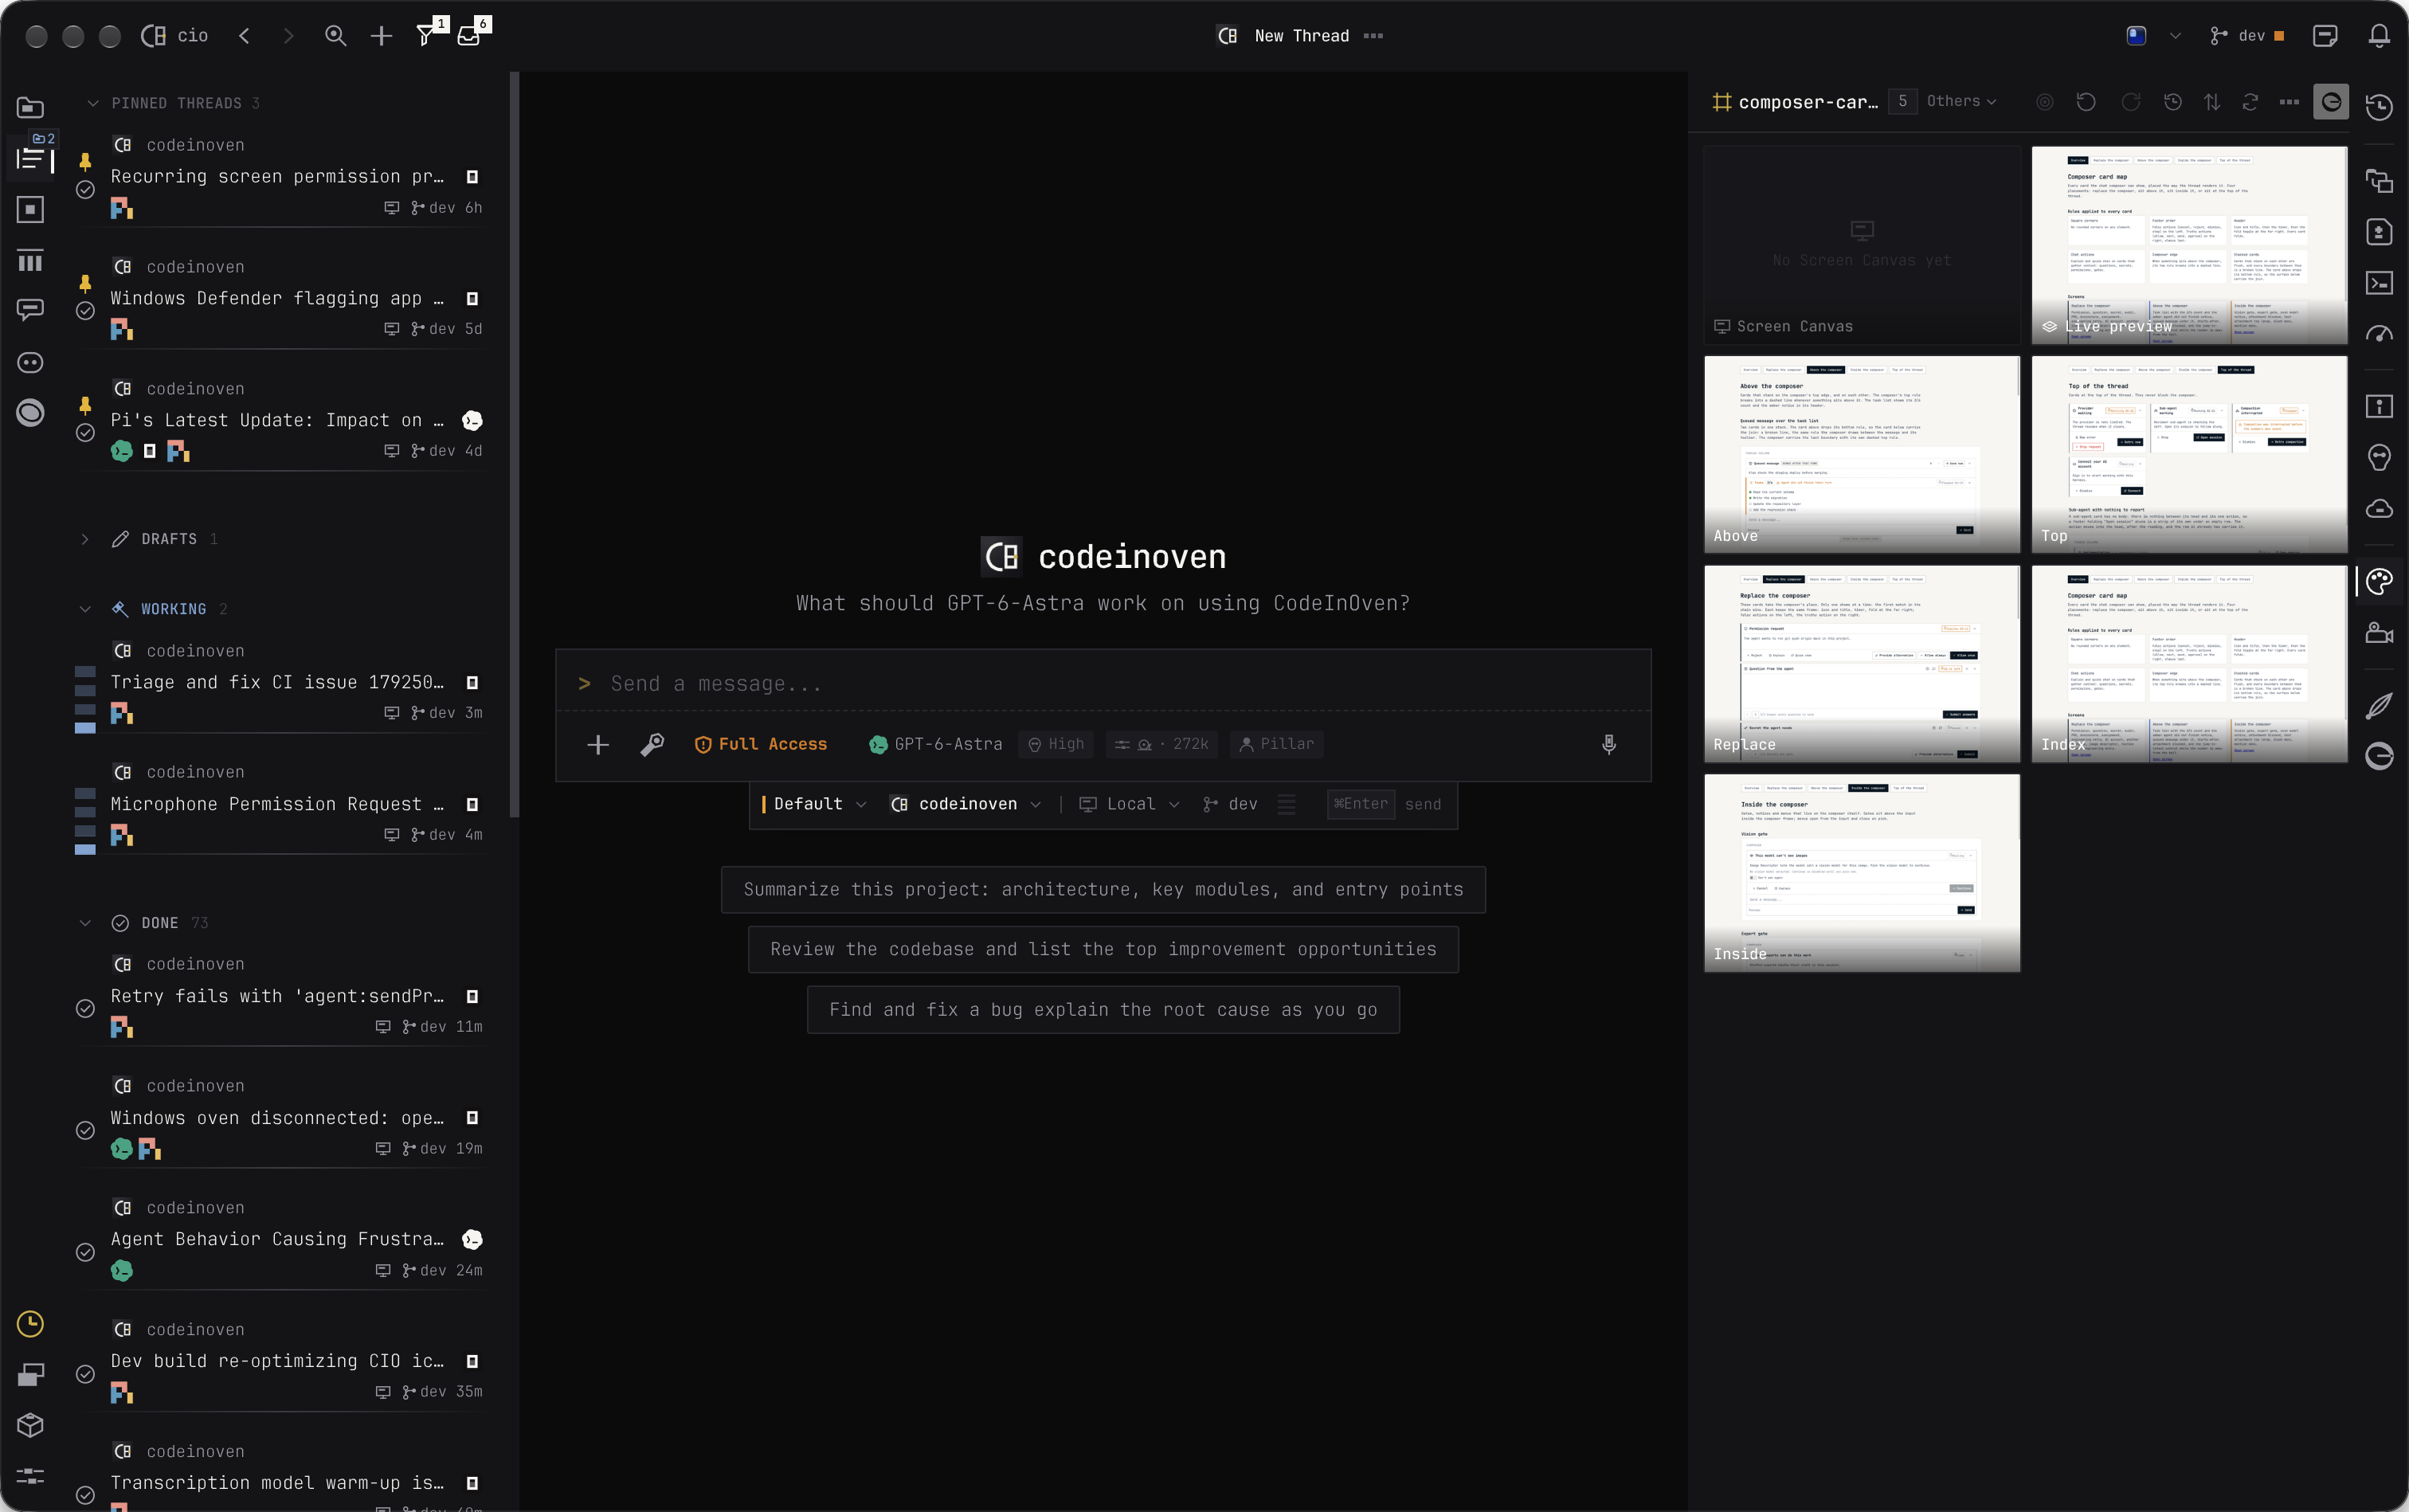Click the plus attach icon in composer
Viewport: 2409px width, 1512px height.
point(598,744)
